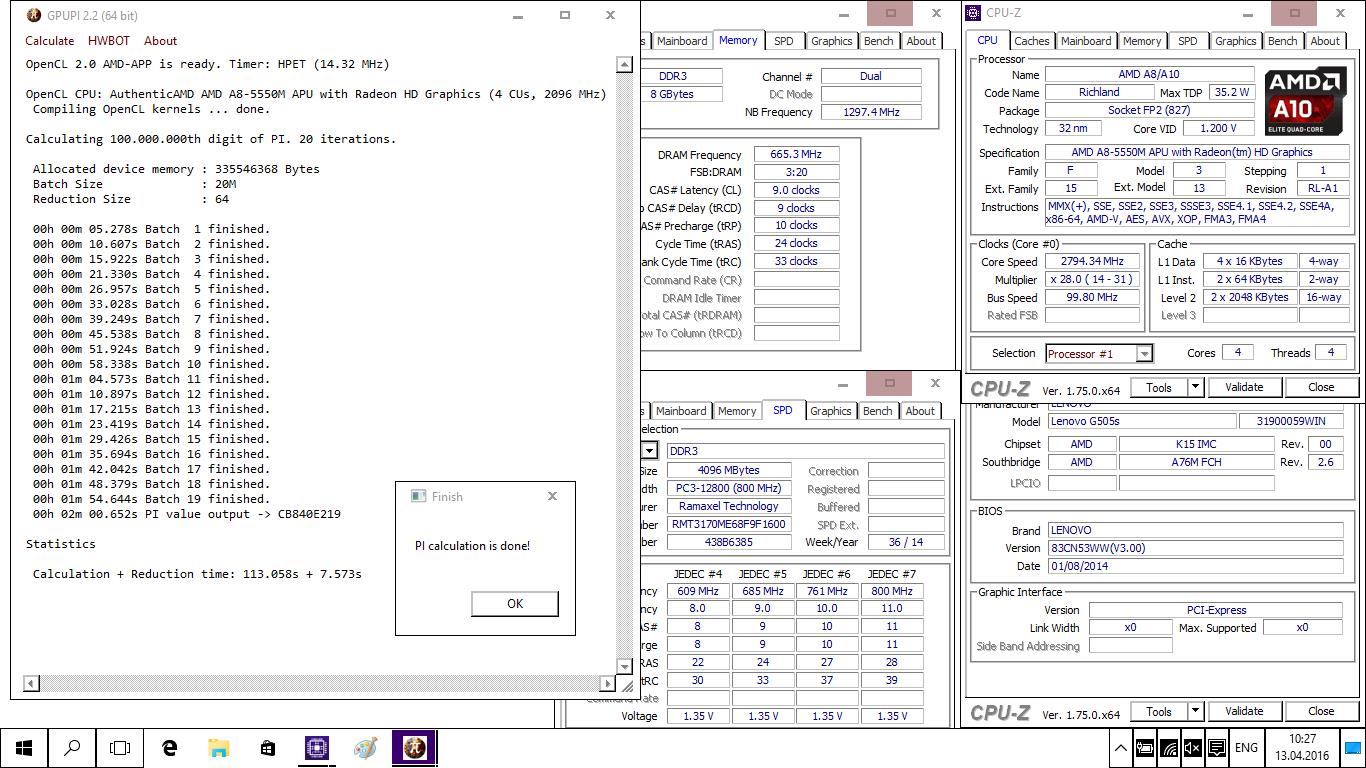Click Tools button in the mainboard CPU-Z window
1366x768 pixels.
[1159, 711]
